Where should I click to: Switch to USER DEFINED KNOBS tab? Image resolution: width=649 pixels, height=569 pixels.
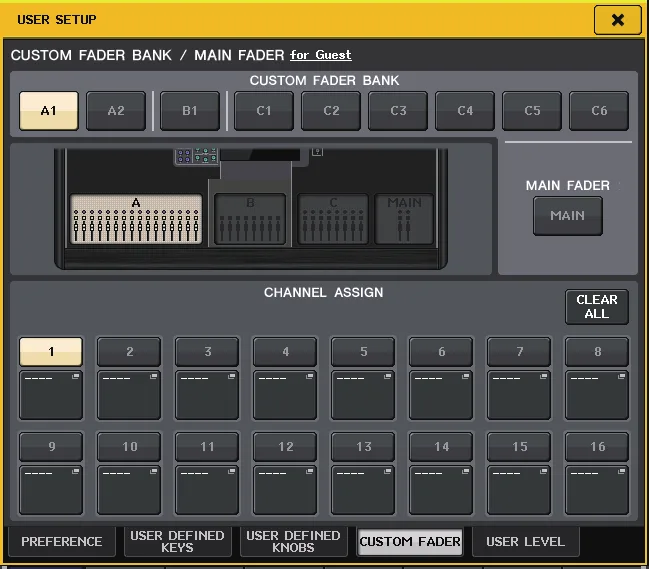pyautogui.click(x=293, y=541)
